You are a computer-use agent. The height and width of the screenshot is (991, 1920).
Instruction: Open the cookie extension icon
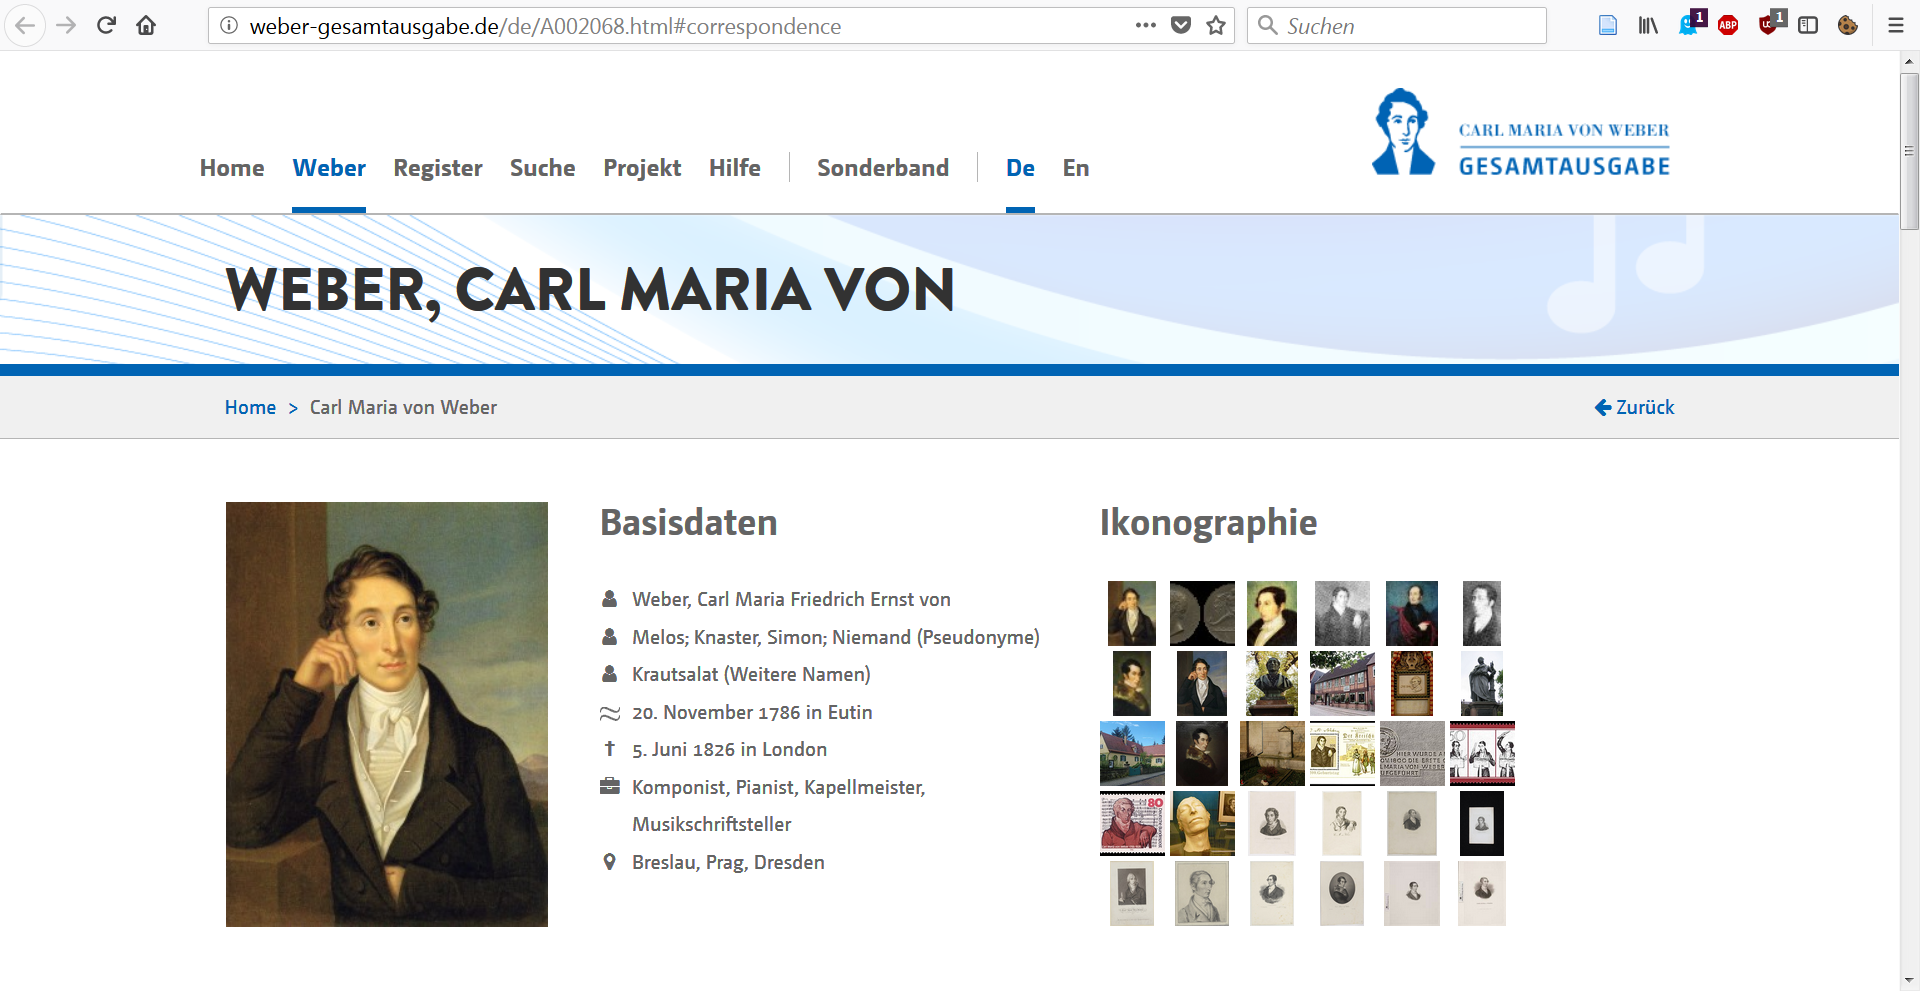pyautogui.click(x=1848, y=25)
